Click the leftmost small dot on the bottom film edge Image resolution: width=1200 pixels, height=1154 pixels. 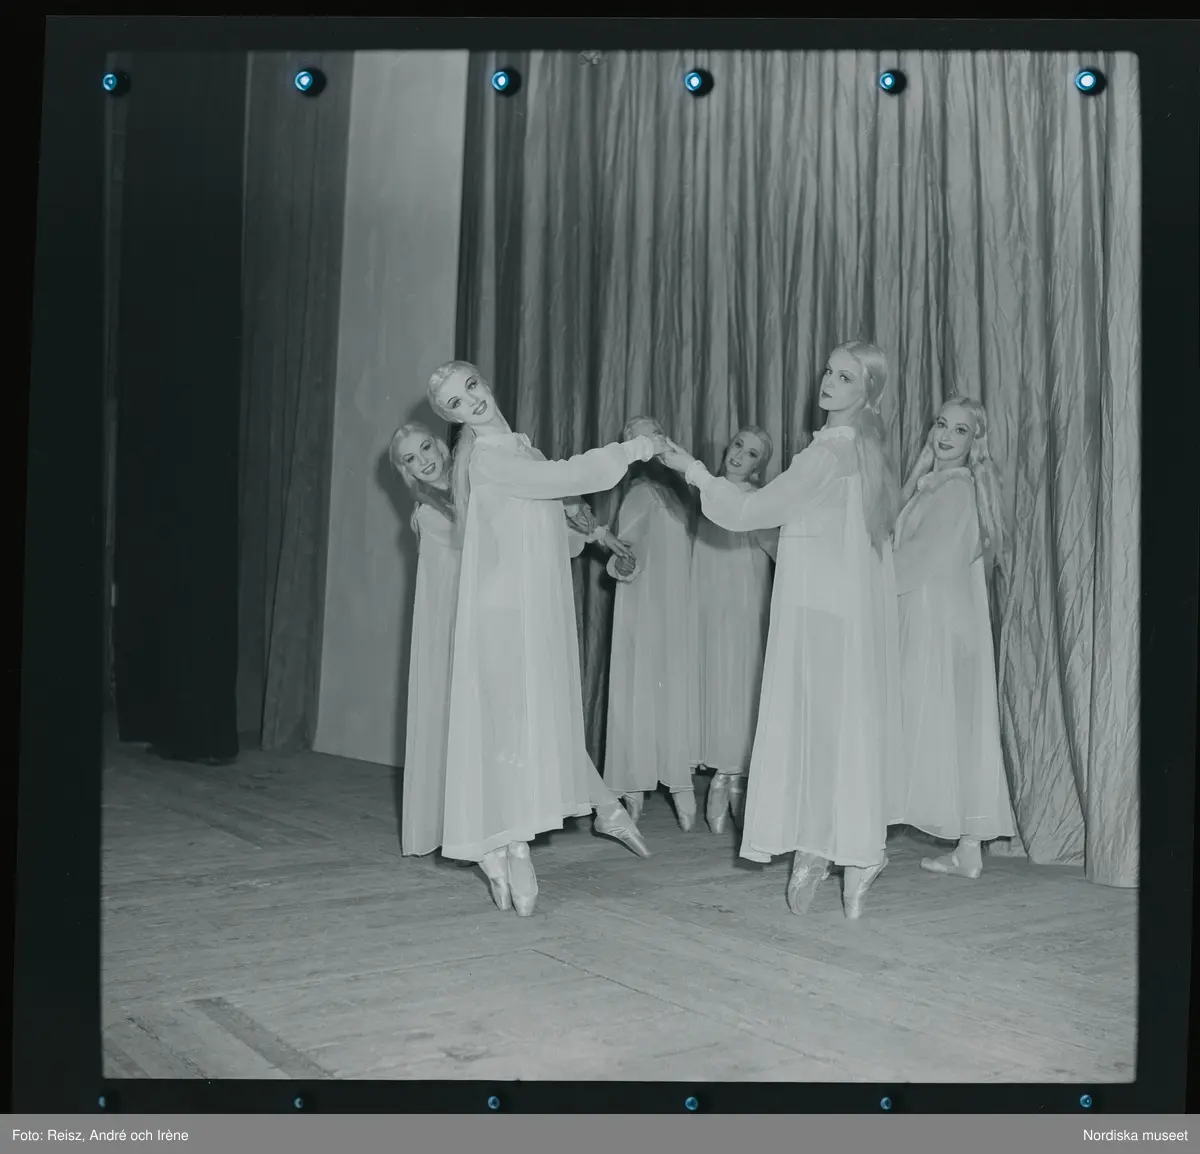[x=104, y=1101]
